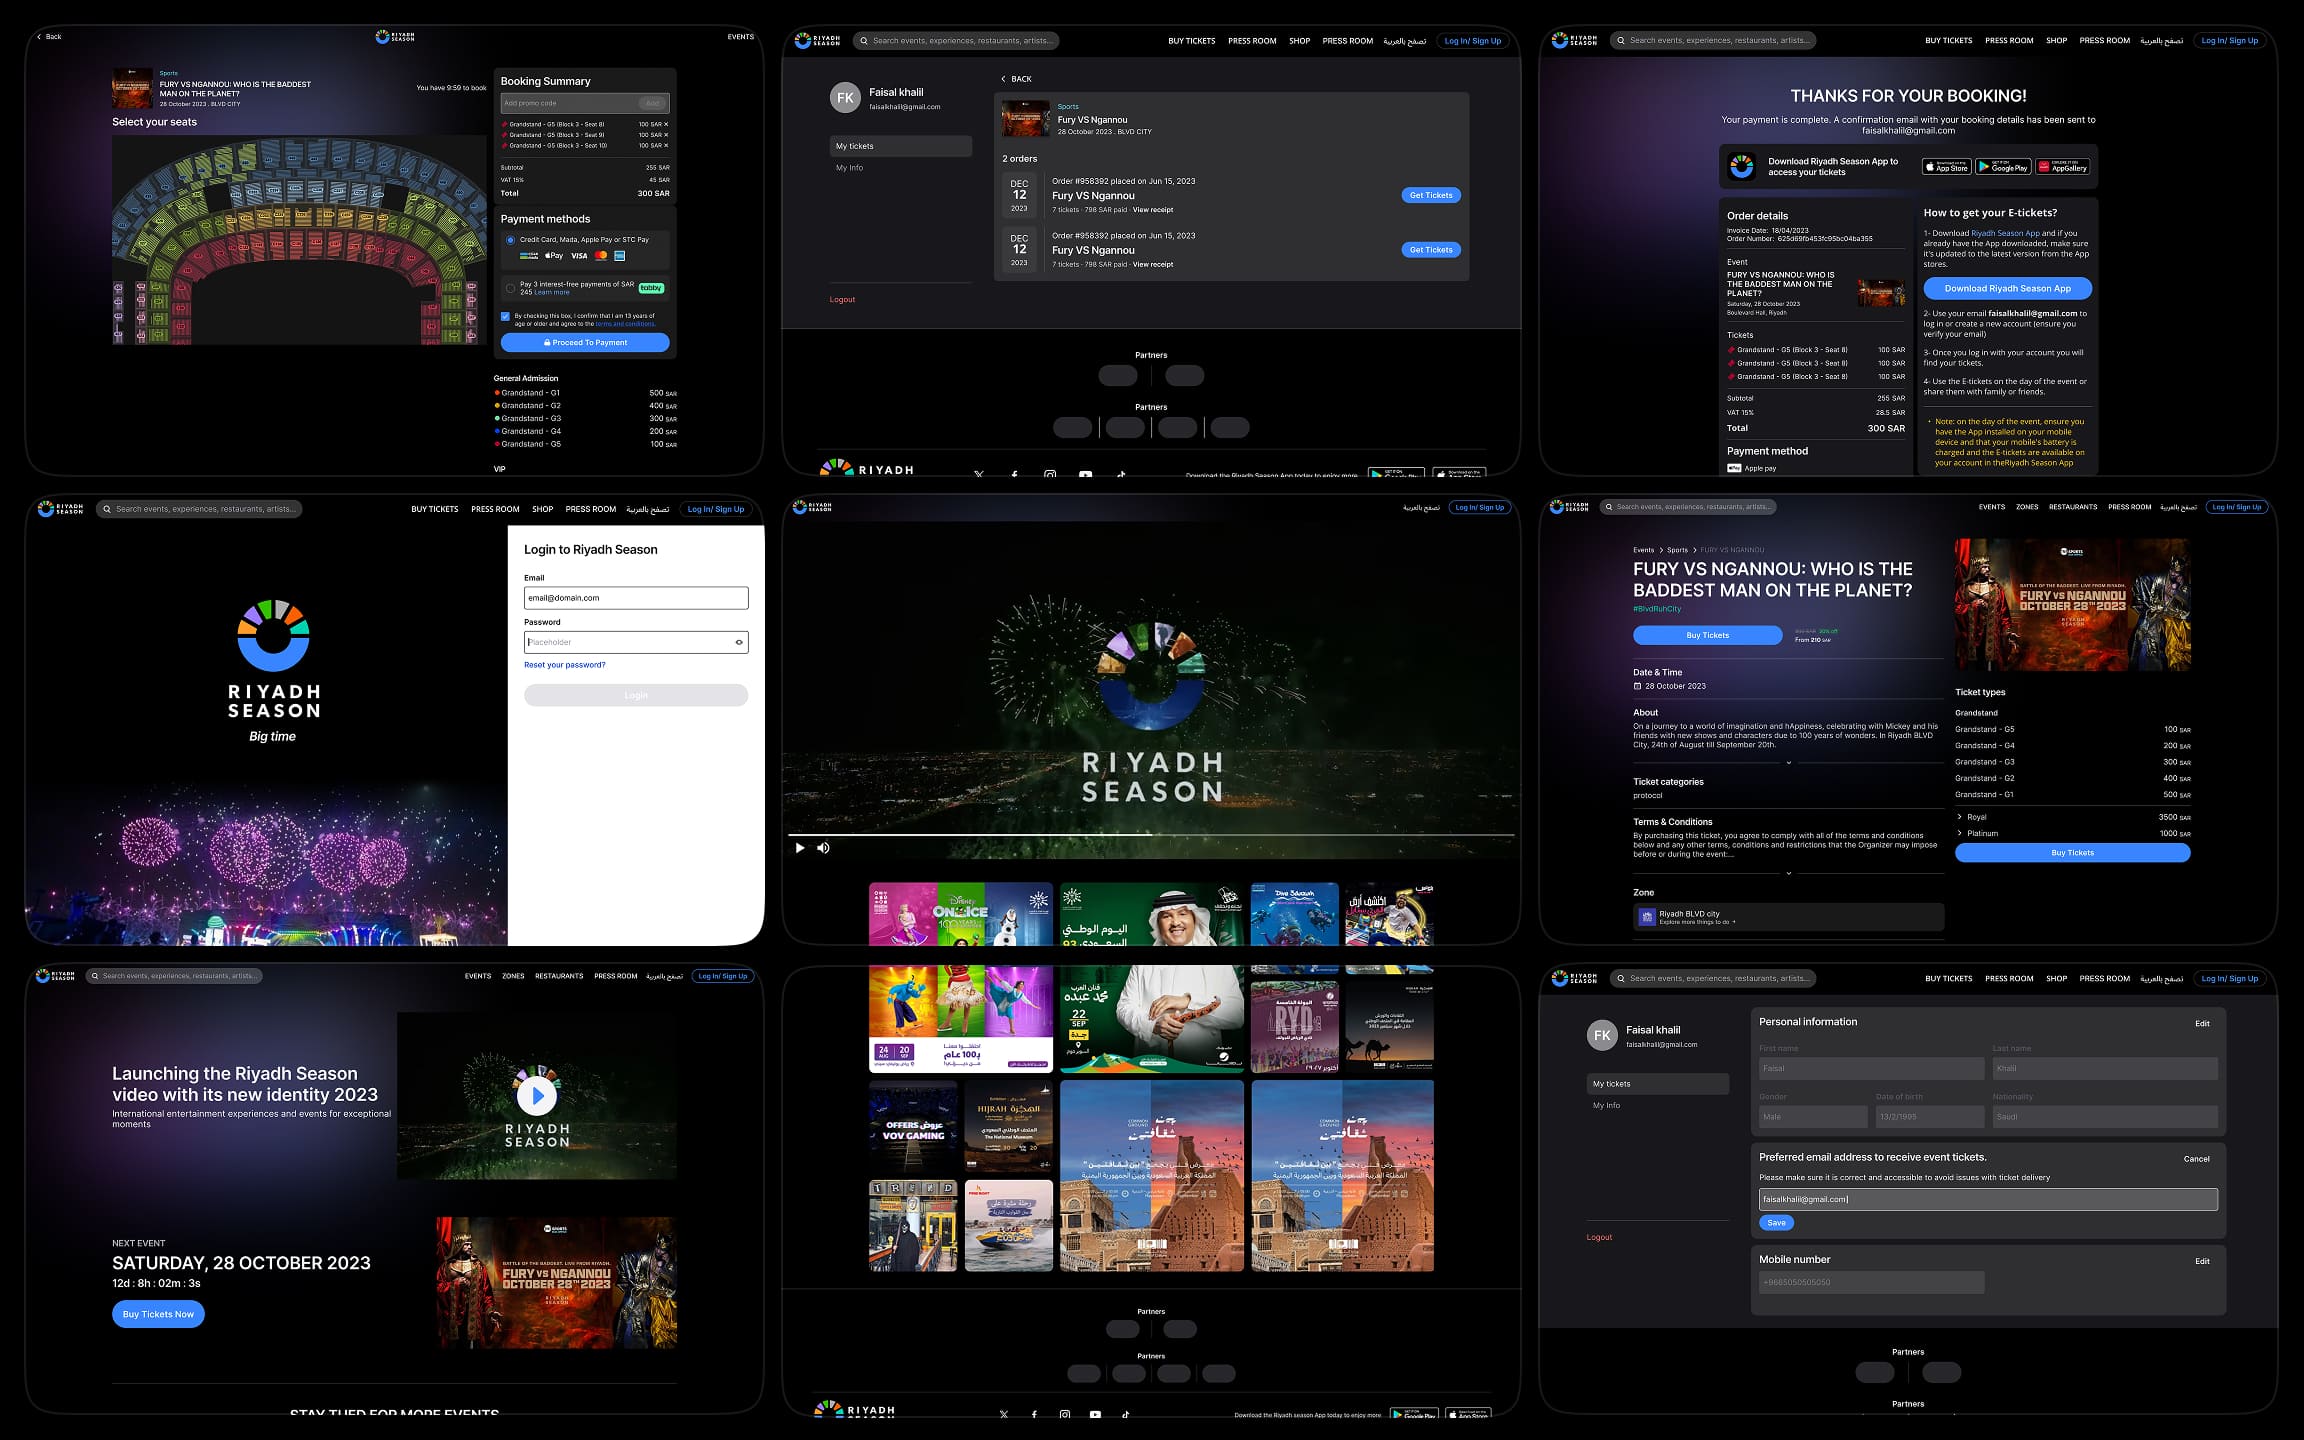Untick the age confirmation checkbox
The image size is (2304, 1440).
click(x=506, y=316)
